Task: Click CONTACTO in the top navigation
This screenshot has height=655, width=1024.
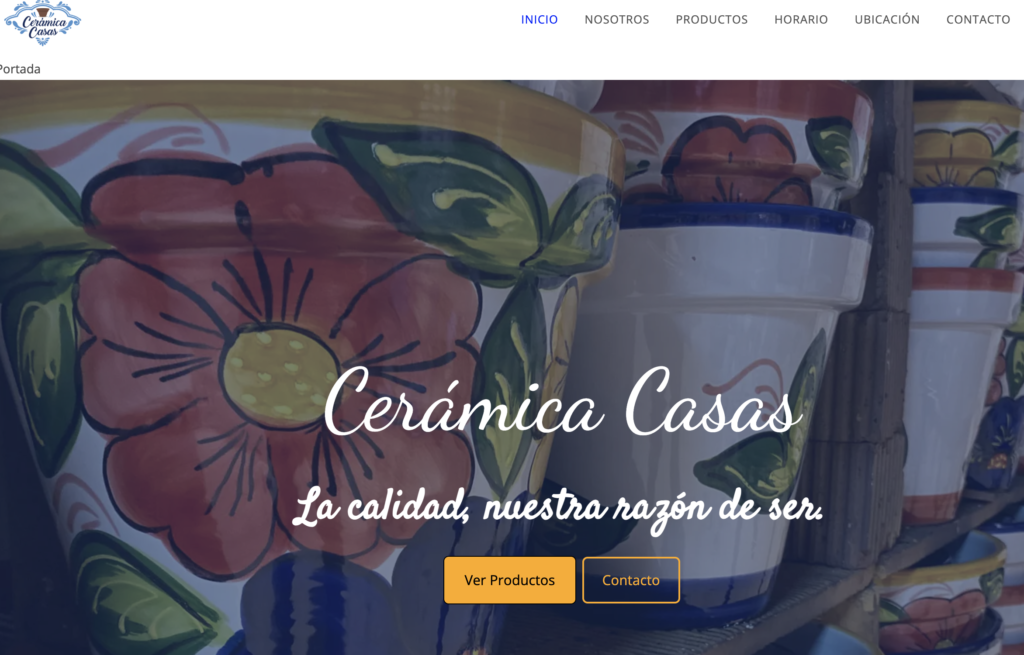Action: click(x=978, y=20)
